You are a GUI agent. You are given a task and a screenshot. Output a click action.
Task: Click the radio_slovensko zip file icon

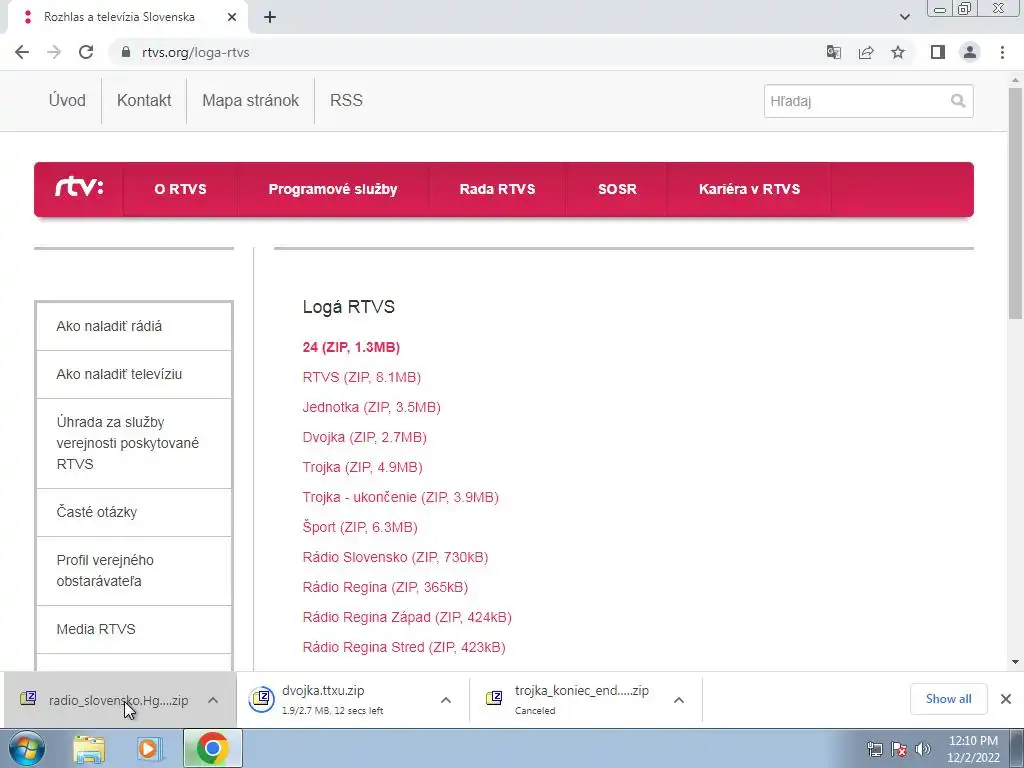click(28, 699)
